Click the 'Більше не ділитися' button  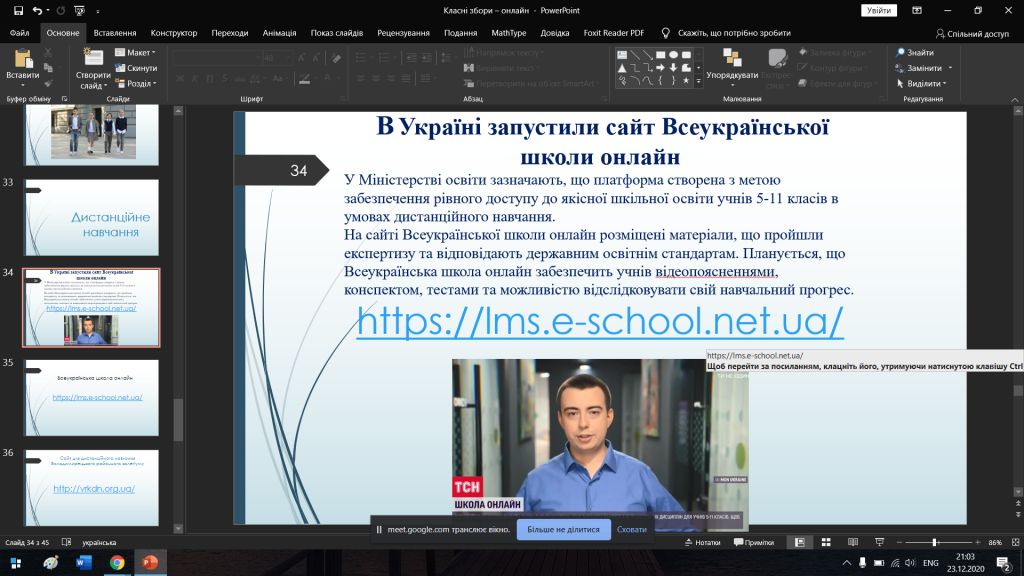pyautogui.click(x=563, y=529)
